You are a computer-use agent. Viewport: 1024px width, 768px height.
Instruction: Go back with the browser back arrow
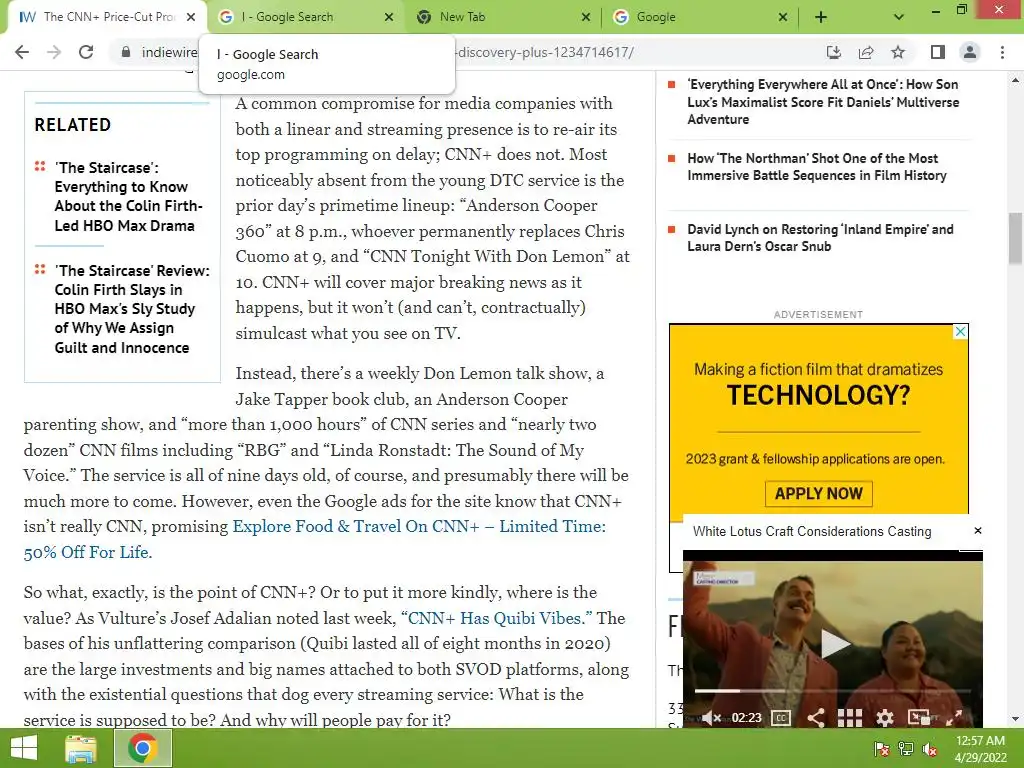click(22, 52)
